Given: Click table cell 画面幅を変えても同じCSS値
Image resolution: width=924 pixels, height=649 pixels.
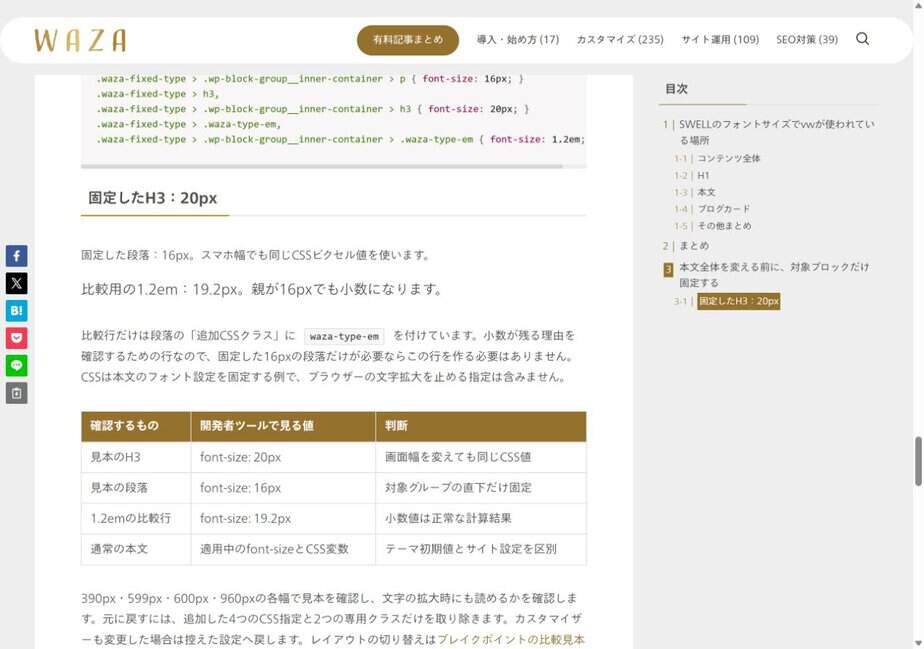Looking at the screenshot, I should (481, 457).
